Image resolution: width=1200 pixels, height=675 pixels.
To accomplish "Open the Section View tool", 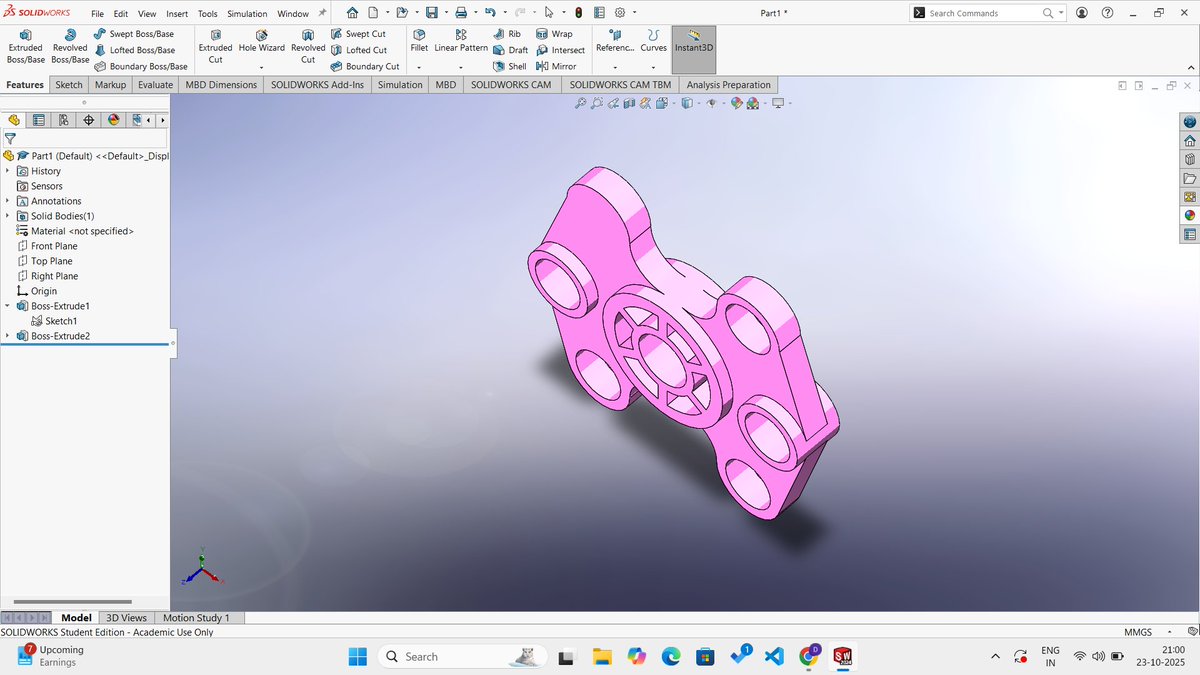I will tap(629, 103).
